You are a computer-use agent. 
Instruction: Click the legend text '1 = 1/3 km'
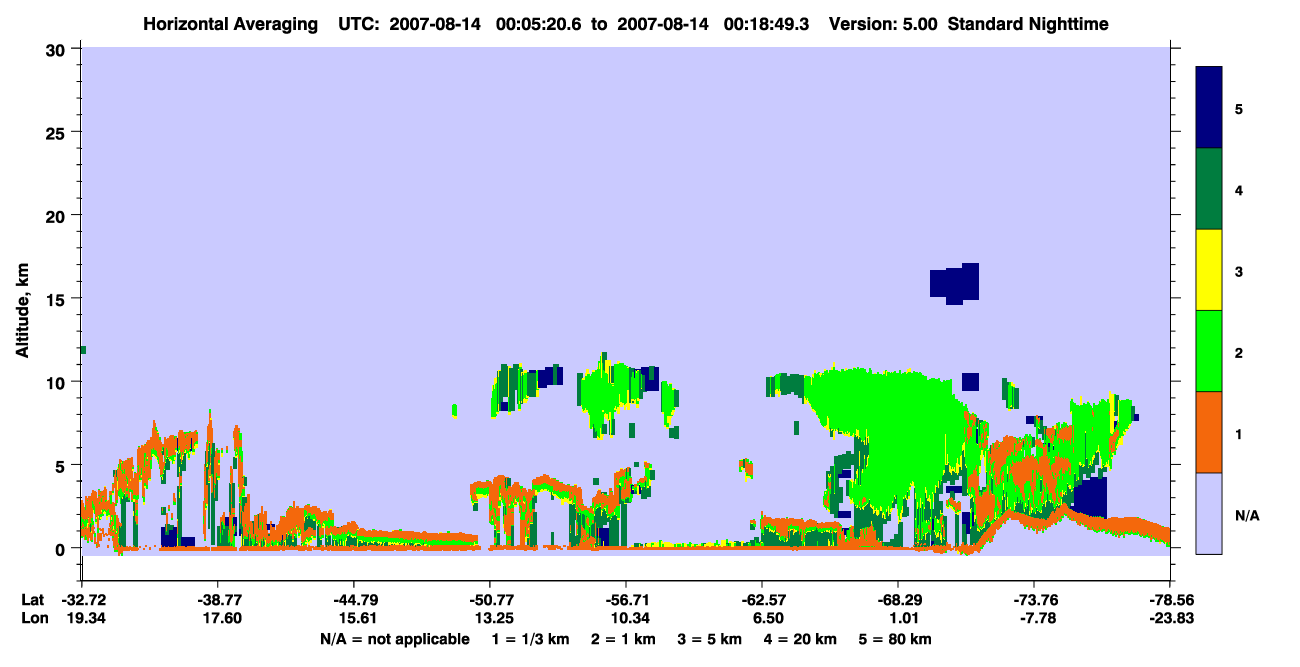tap(531, 639)
